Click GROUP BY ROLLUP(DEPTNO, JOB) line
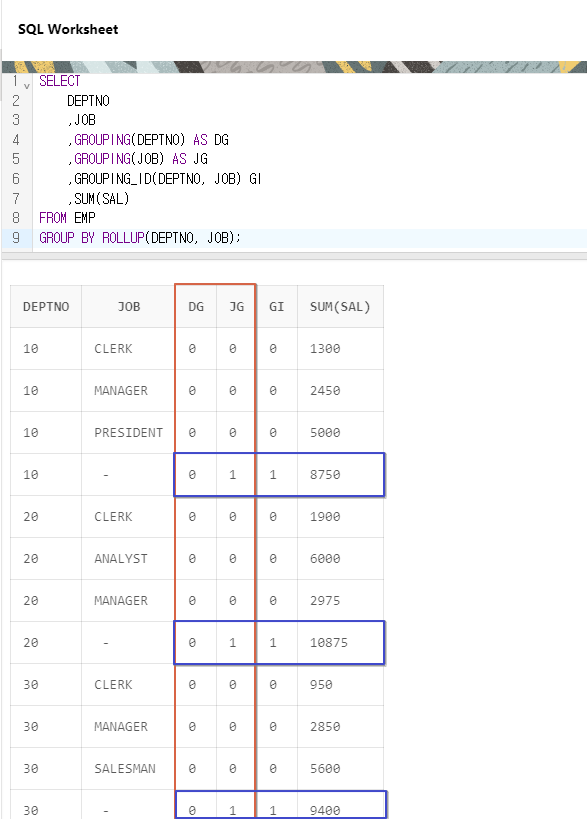This screenshot has height=819, width=587. [x=140, y=238]
